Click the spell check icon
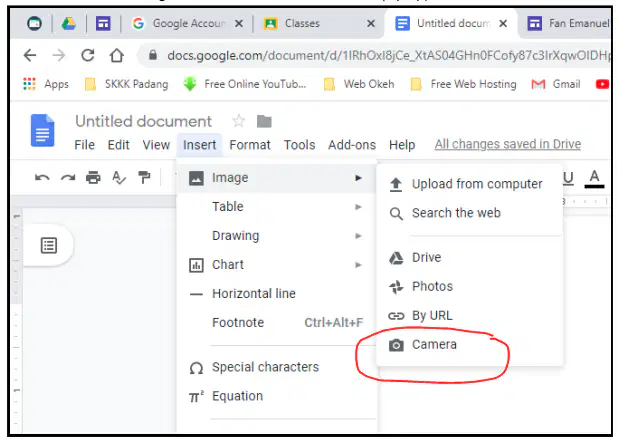The image size is (619, 442). pos(119,178)
